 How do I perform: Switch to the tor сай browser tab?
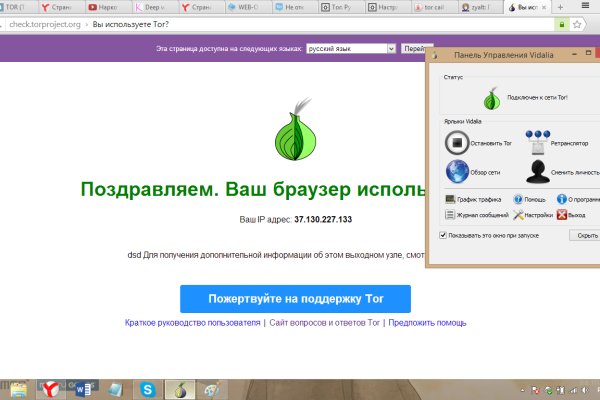point(436,7)
